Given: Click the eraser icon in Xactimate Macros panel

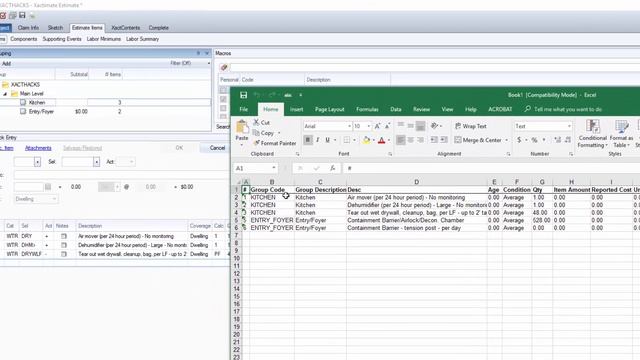Looking at the screenshot, I should click(x=224, y=67).
